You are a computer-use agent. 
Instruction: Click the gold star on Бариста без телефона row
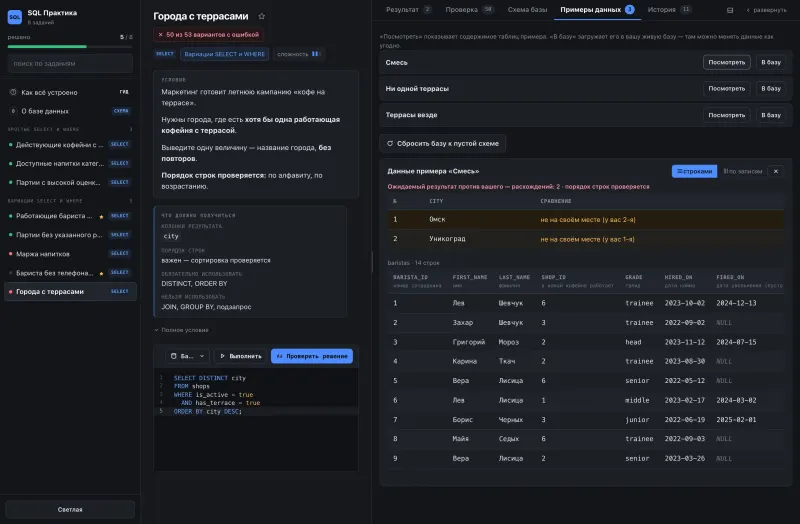pos(101,274)
